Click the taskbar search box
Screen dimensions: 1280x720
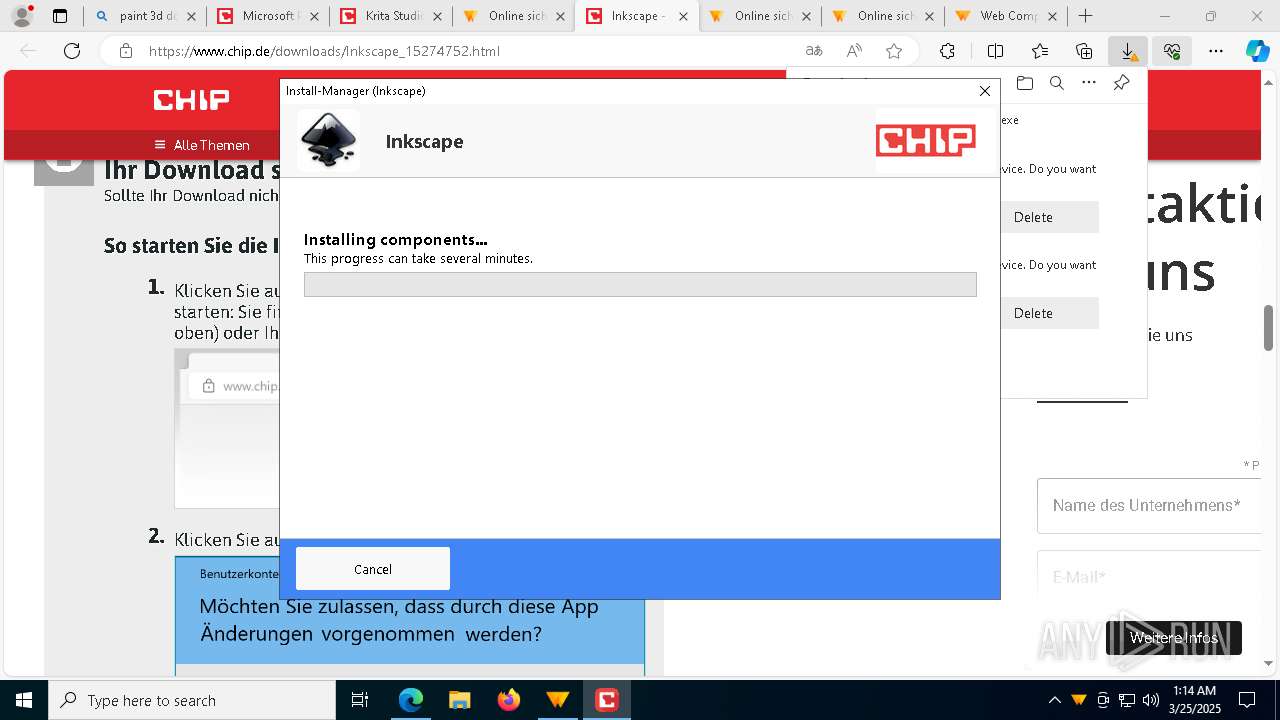[x=192, y=700]
